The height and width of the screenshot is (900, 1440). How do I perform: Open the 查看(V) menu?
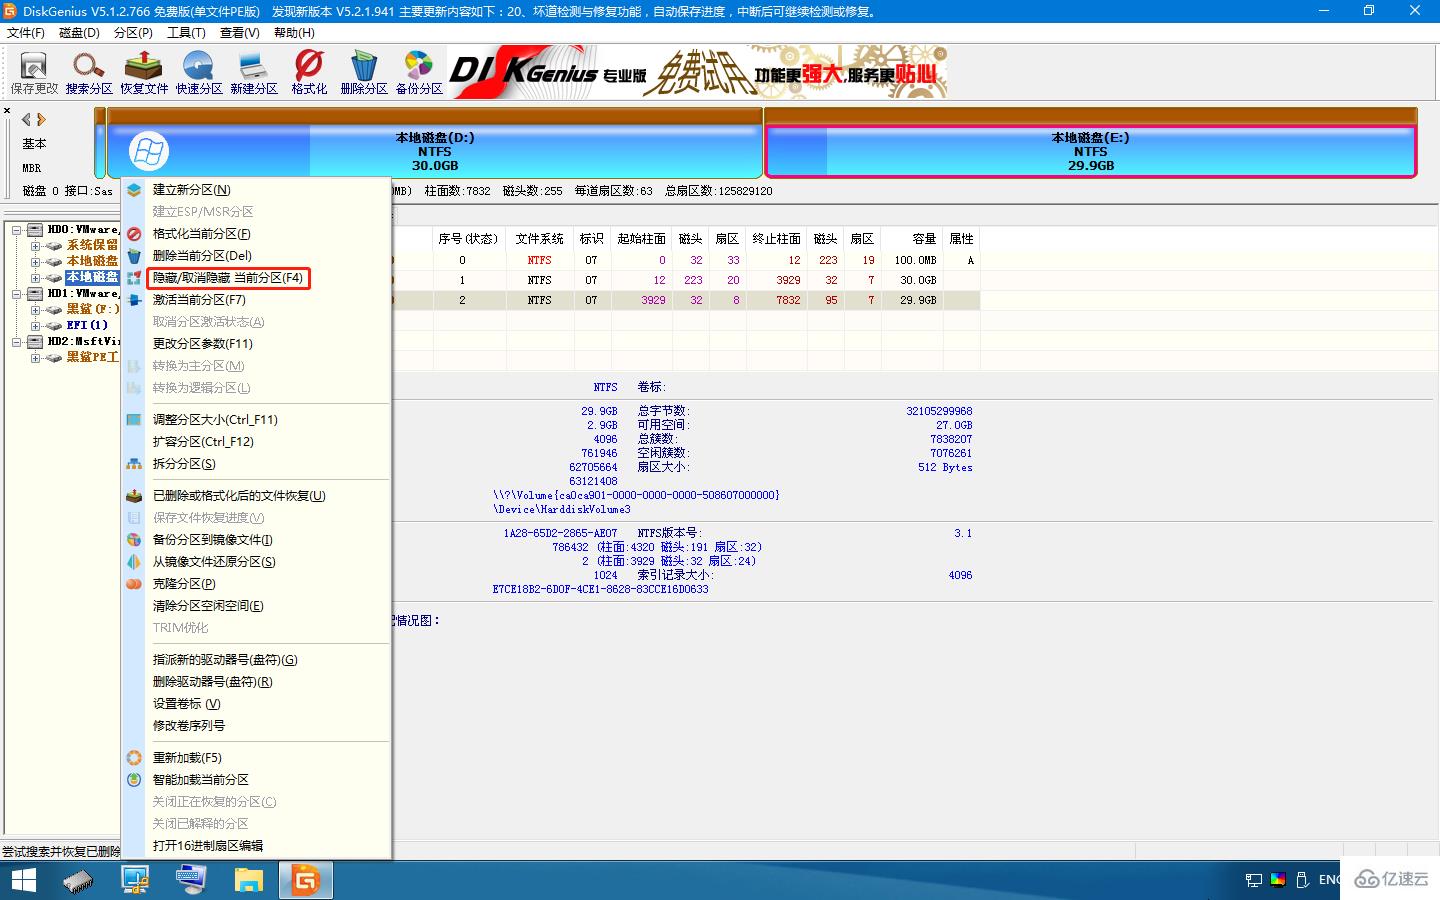(240, 33)
